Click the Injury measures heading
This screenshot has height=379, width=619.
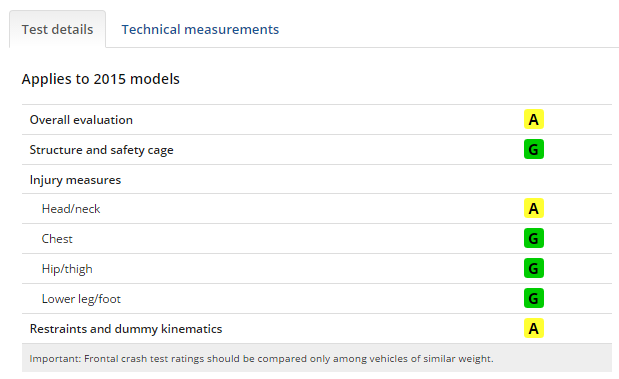[75, 180]
